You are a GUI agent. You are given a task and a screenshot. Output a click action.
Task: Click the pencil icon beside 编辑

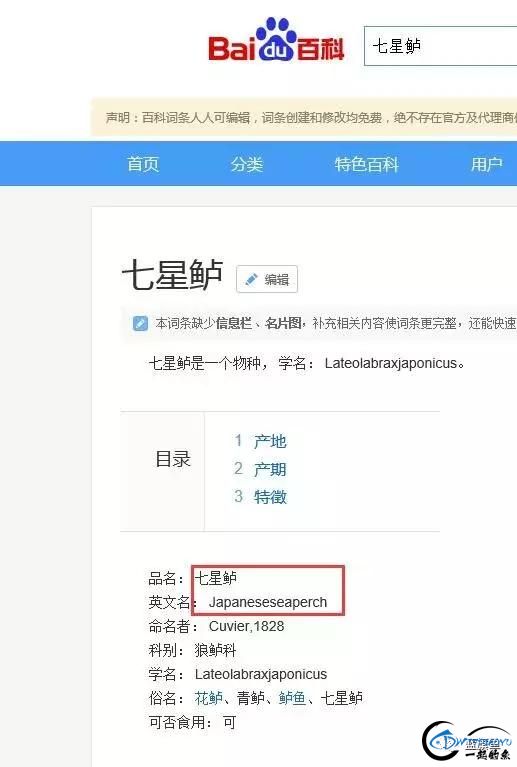[251, 280]
